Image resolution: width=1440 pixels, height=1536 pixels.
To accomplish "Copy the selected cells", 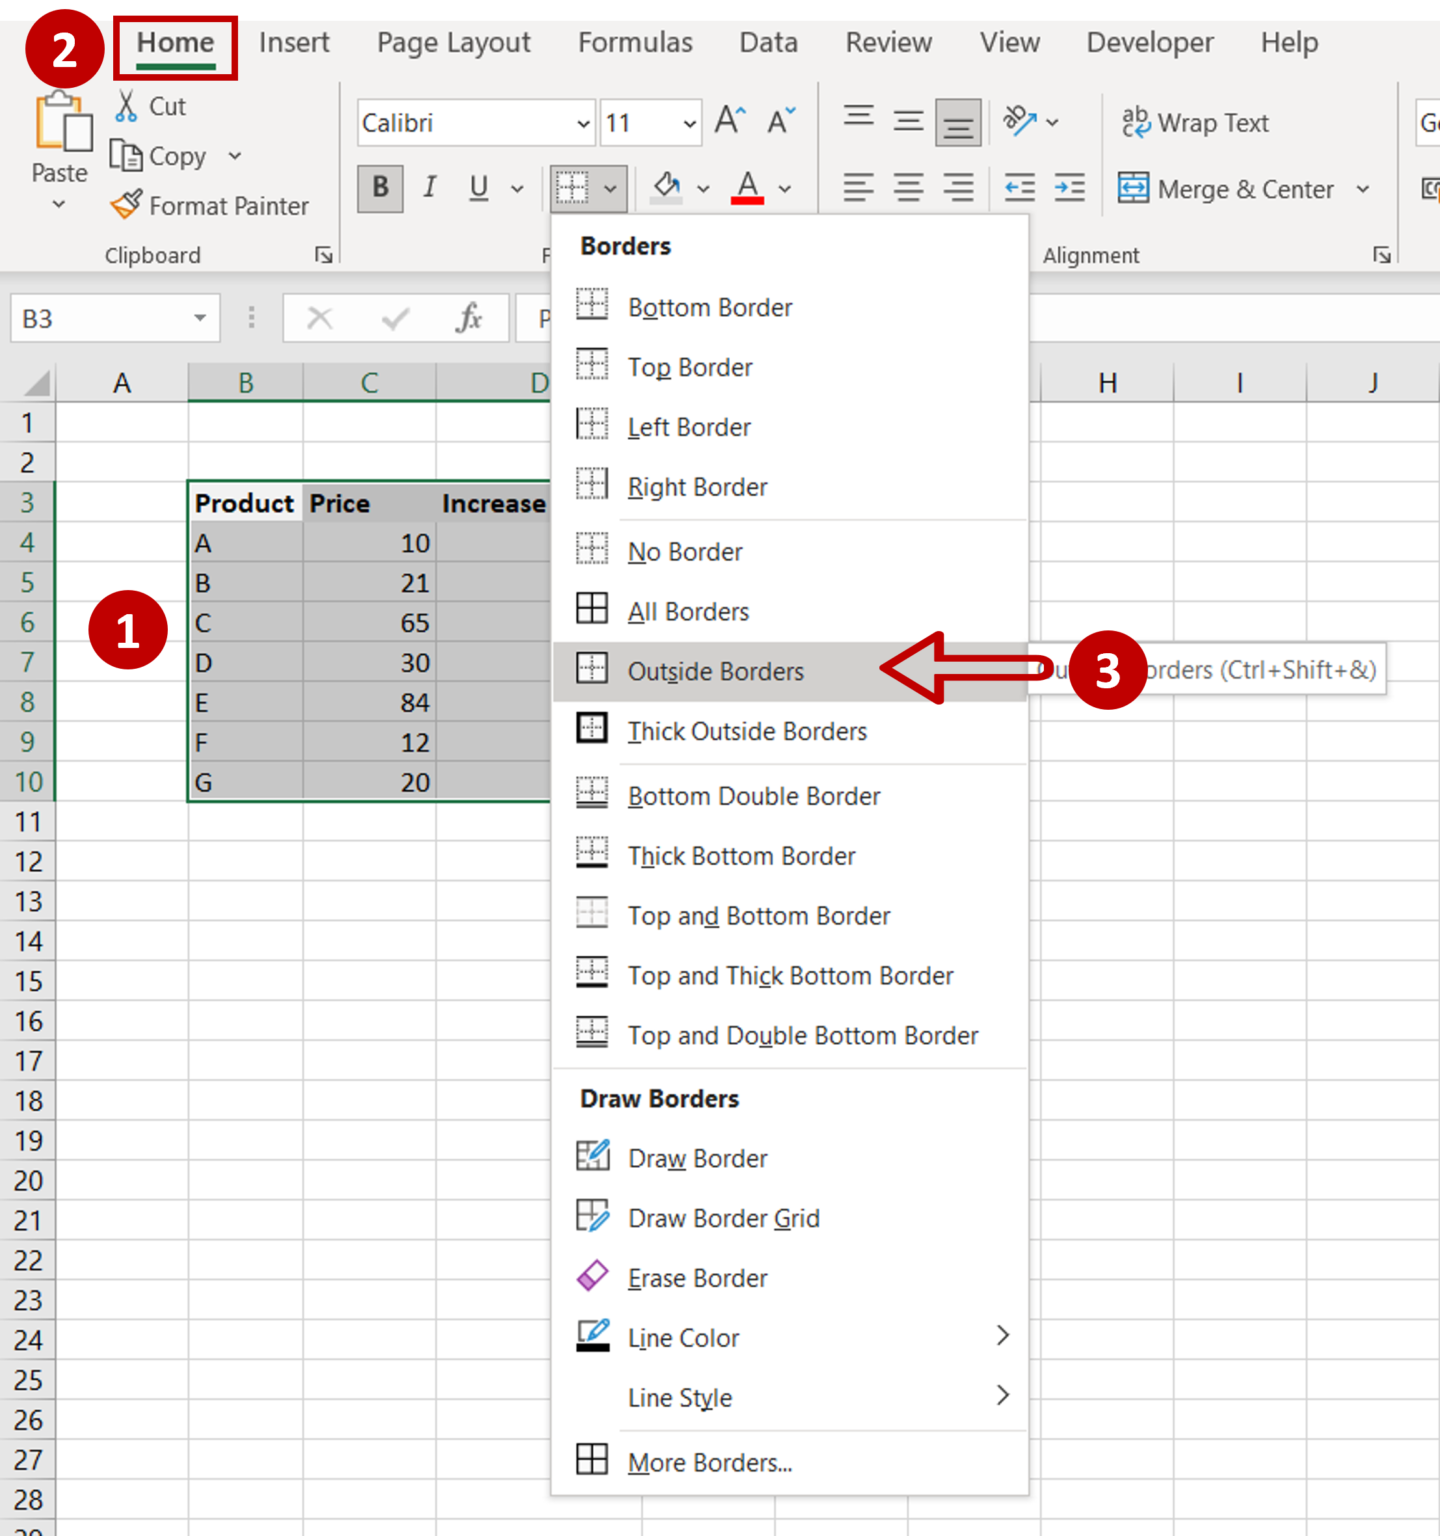I will [157, 156].
